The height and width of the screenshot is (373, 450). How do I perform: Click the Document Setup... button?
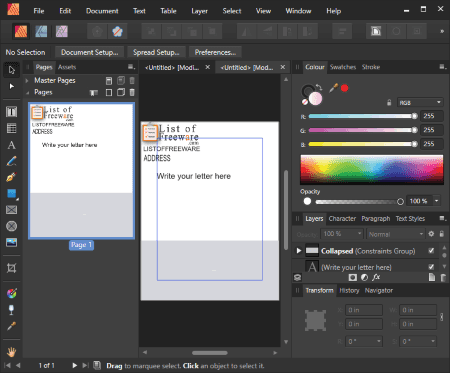[89, 52]
